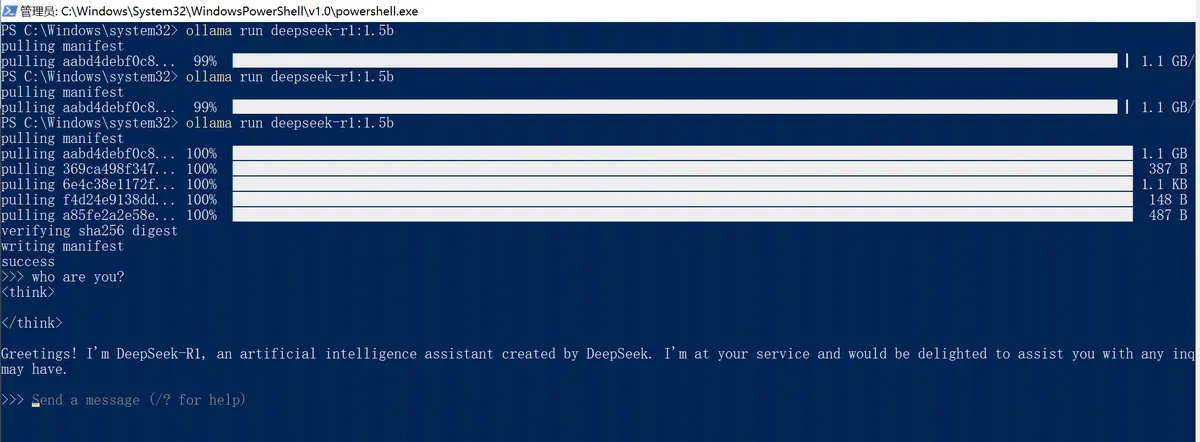The image size is (1200, 442).
Task: Click the '487 B' size value
Action: pyautogui.click(x=1168, y=215)
